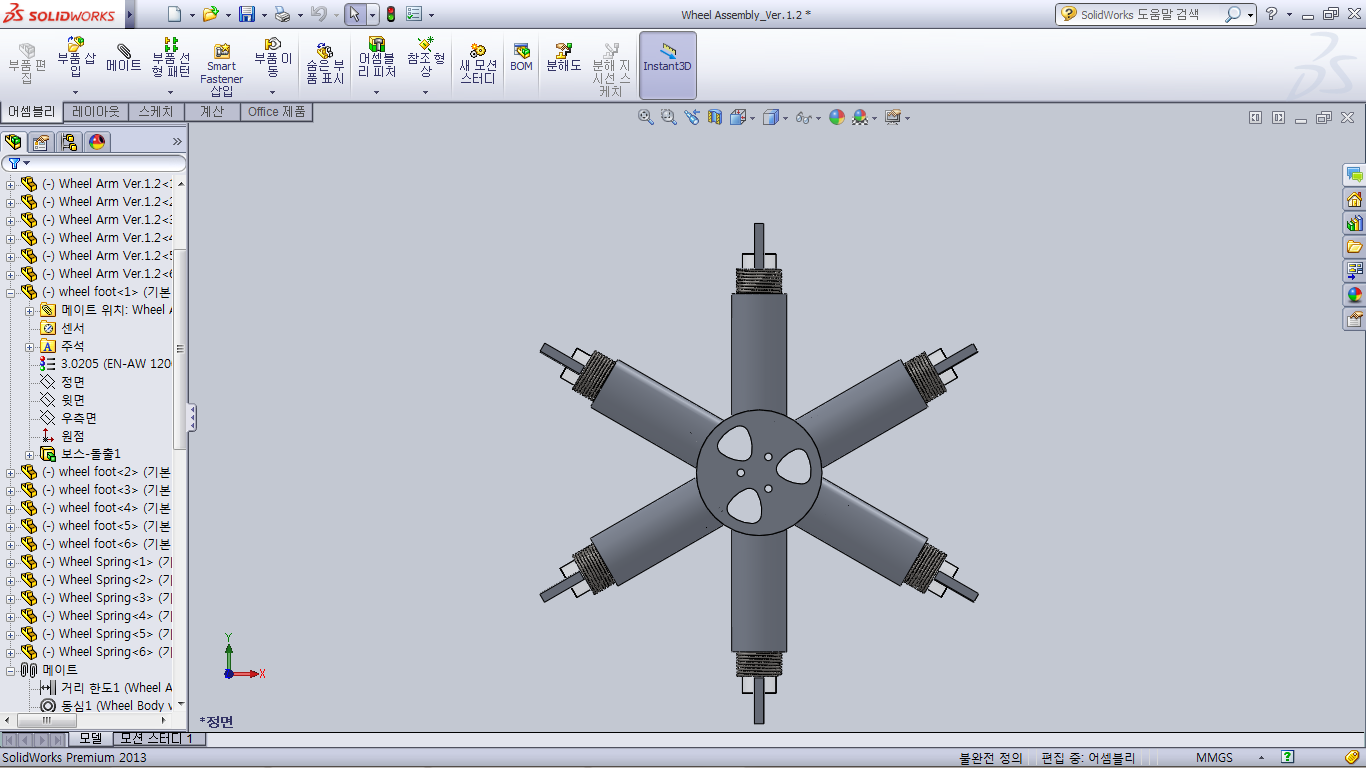Toggle the Rebuild traffic light icon
The width and height of the screenshot is (1366, 768).
390,14
